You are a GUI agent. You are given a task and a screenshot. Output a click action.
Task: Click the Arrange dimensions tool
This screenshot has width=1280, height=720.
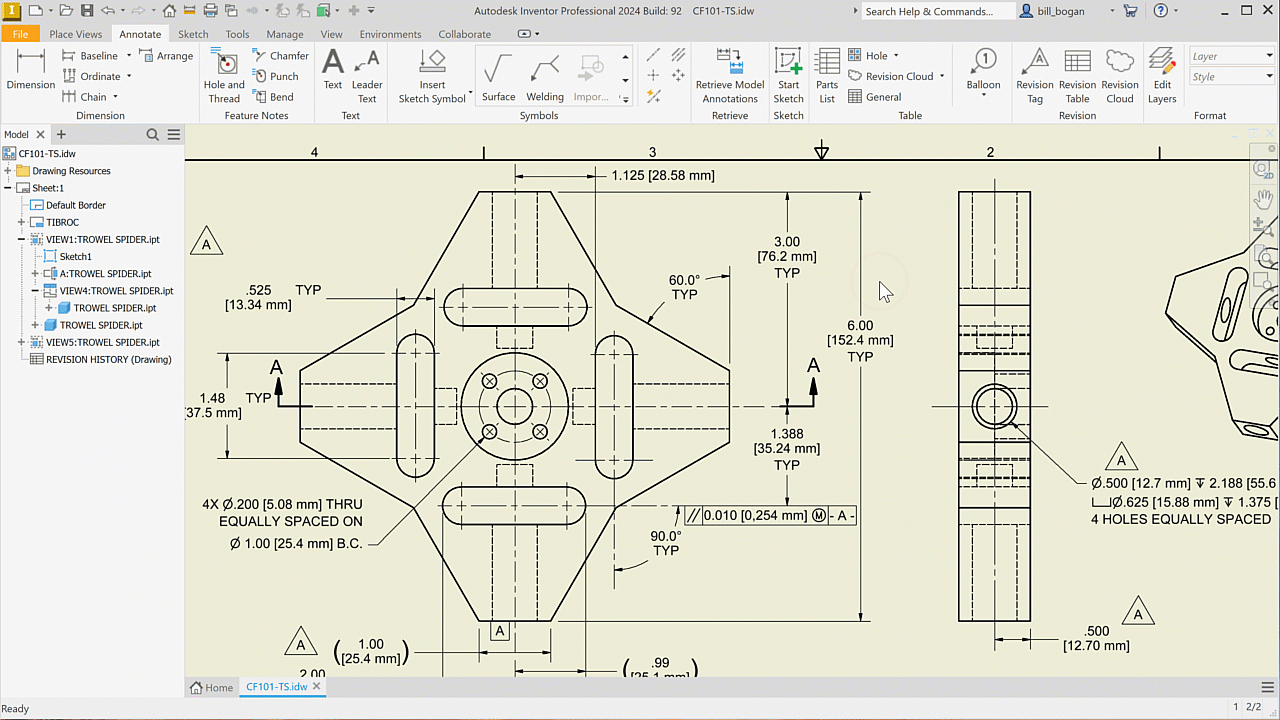[x=166, y=56]
